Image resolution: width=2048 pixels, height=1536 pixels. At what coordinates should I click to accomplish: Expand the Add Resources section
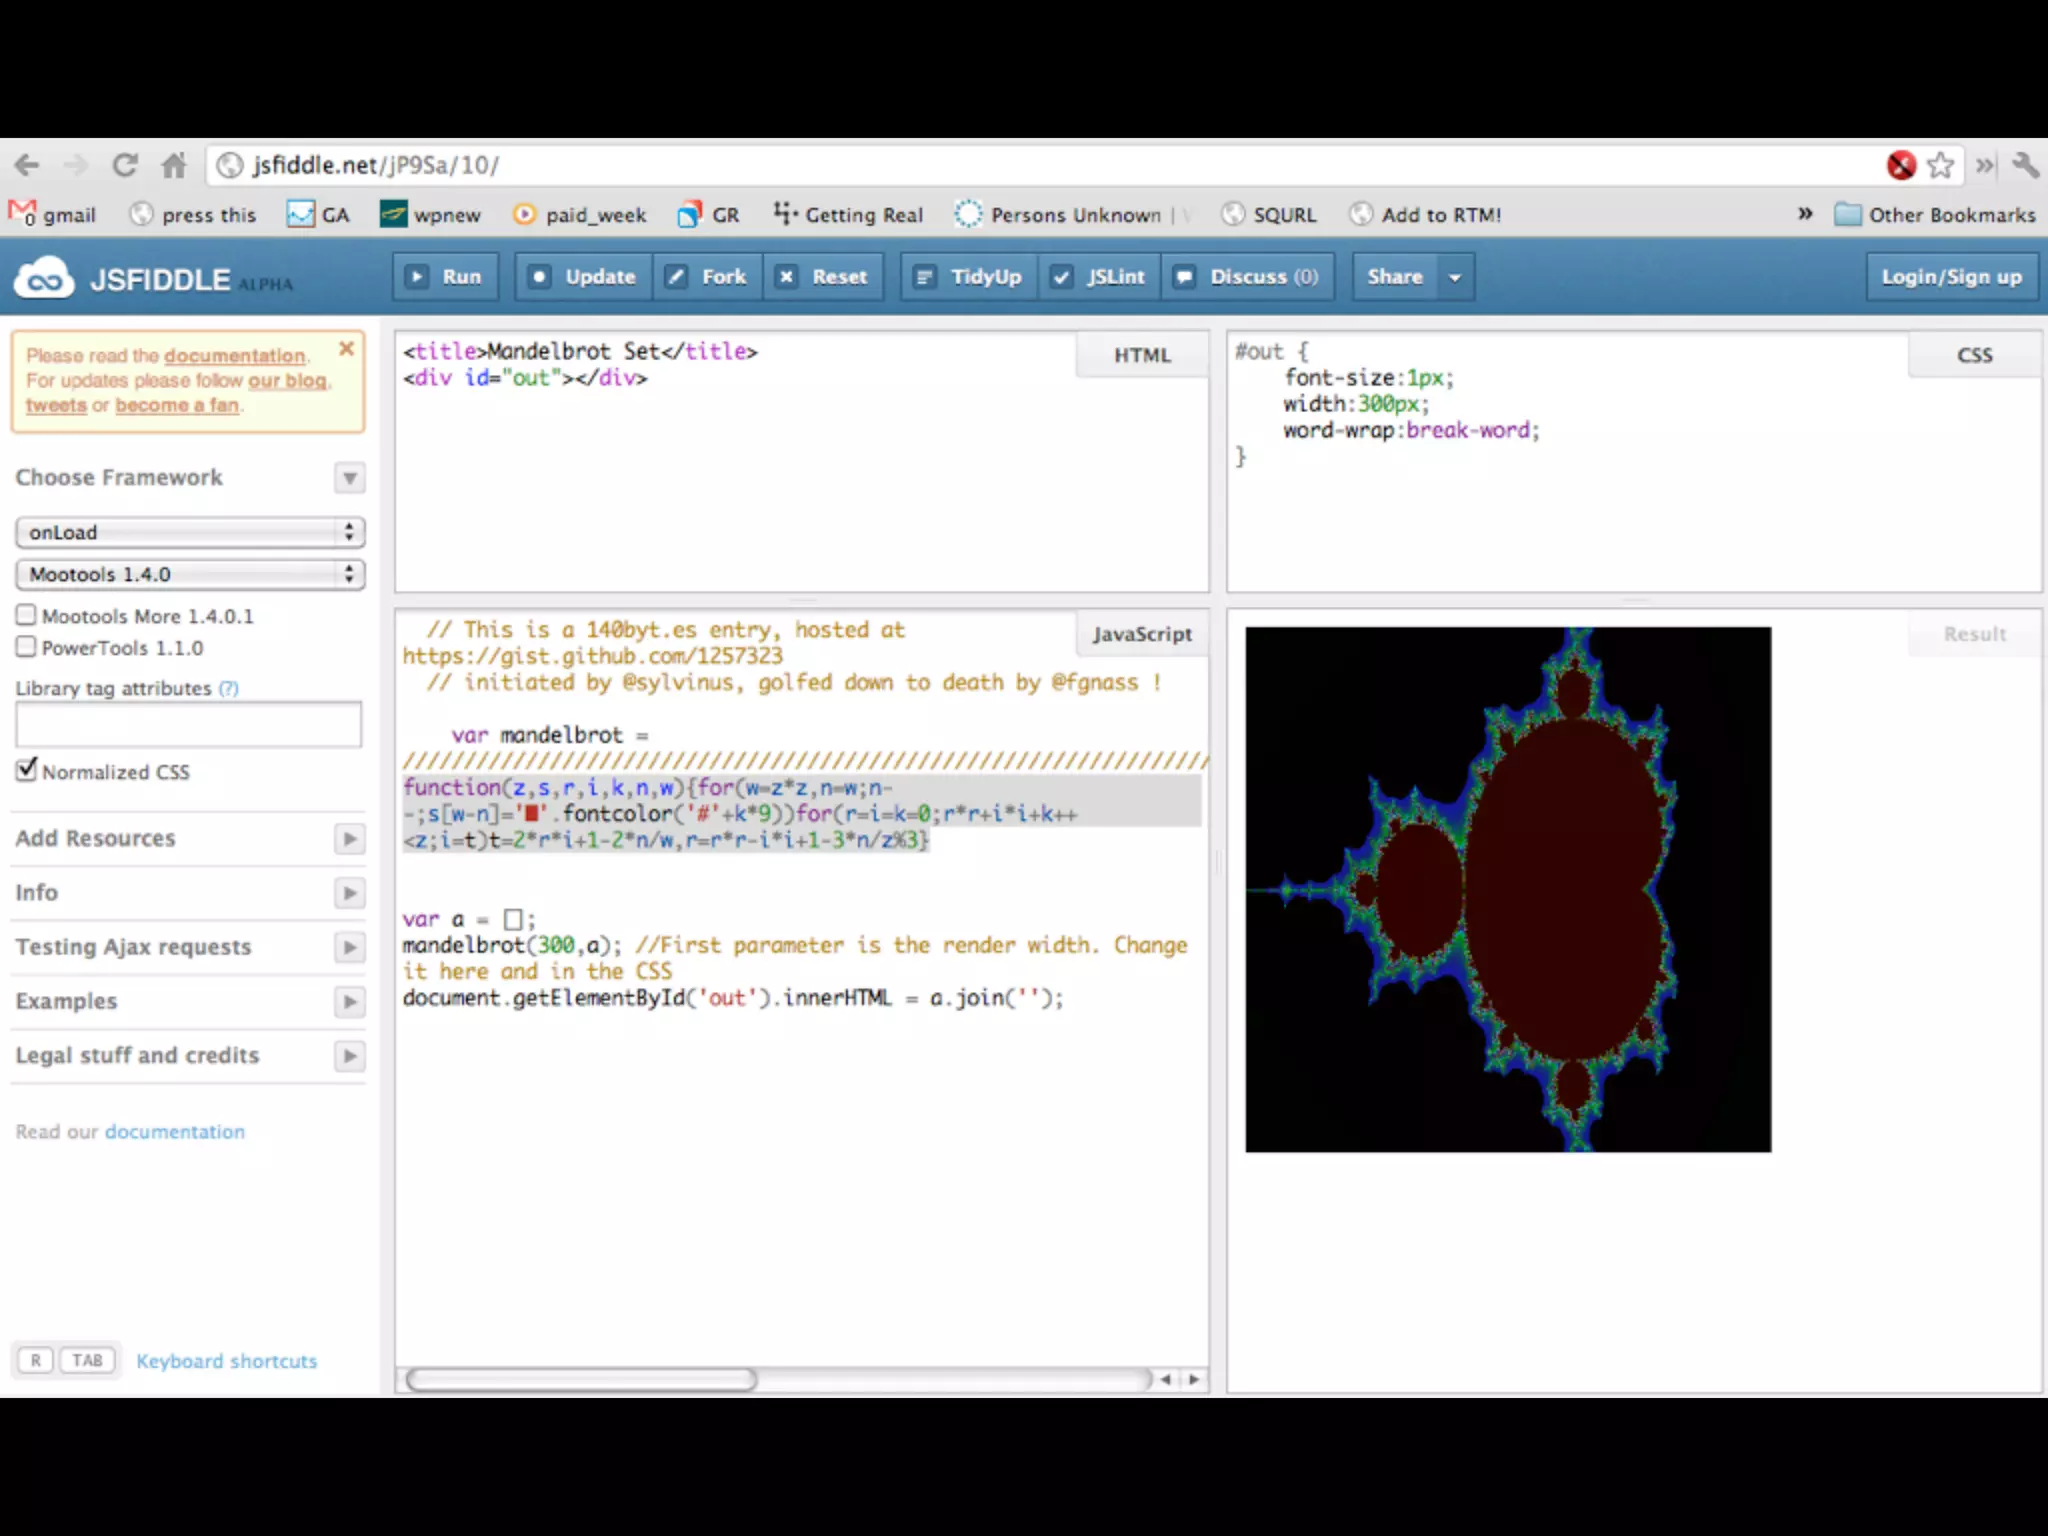349,838
